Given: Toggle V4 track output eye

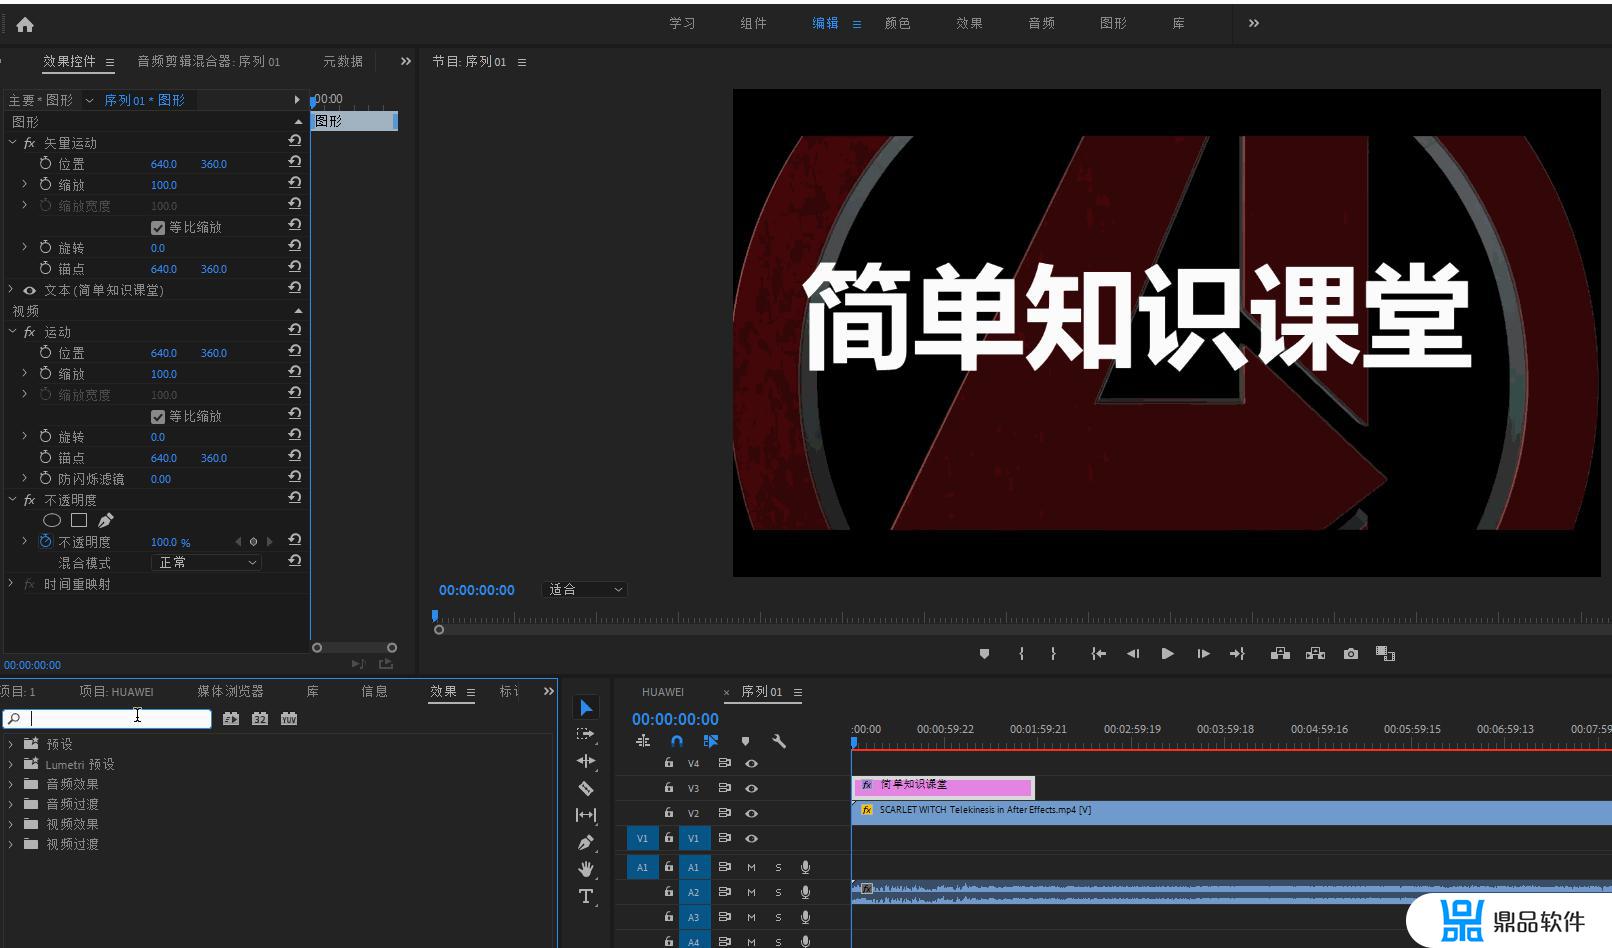Looking at the screenshot, I should click(x=751, y=764).
